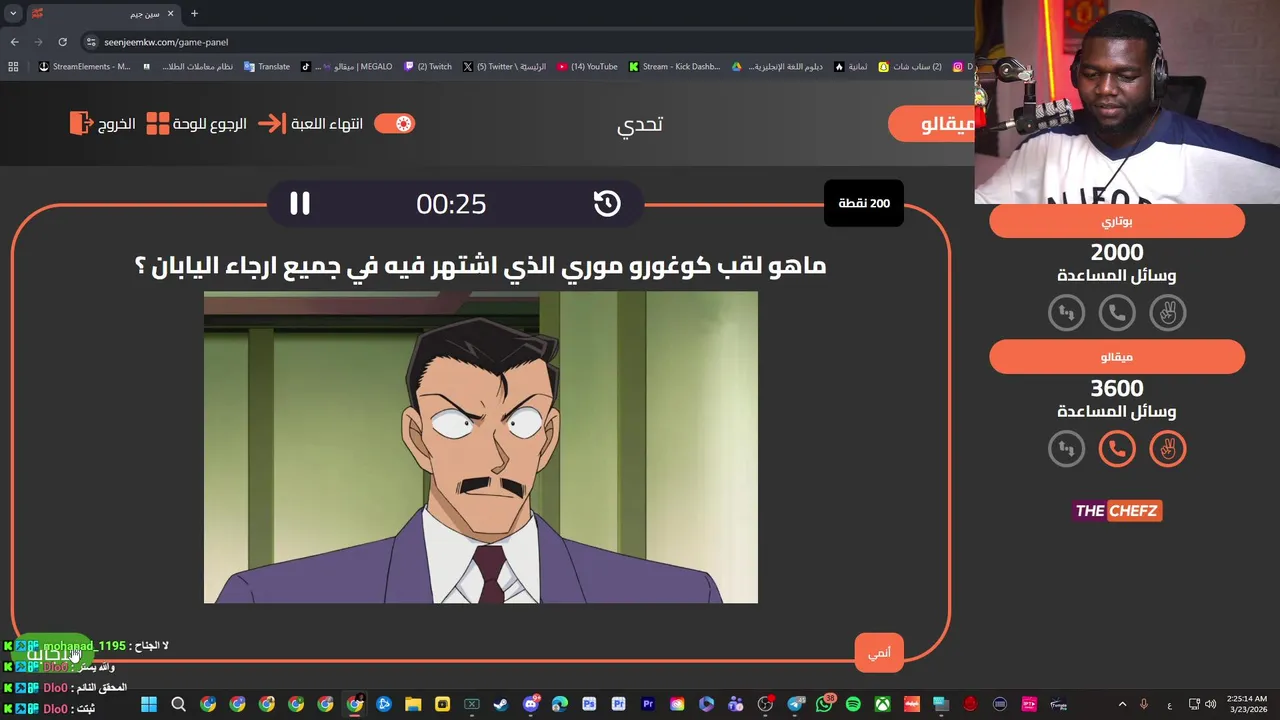Click انتهاء اللعبة to end the game
The width and height of the screenshot is (1280, 720).
click(x=327, y=124)
